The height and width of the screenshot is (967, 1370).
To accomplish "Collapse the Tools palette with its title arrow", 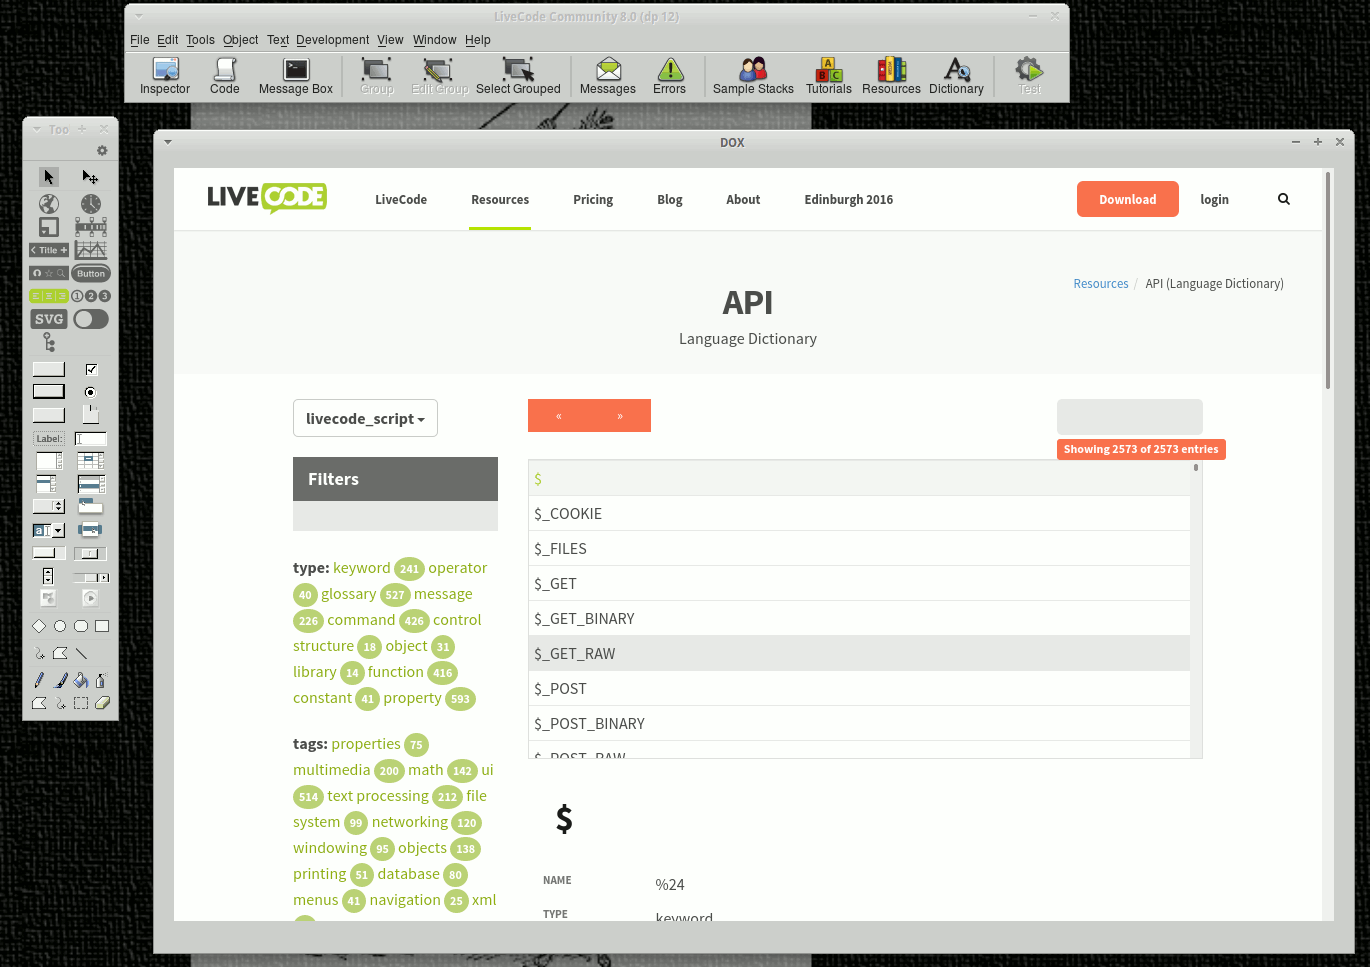I will pyautogui.click(x=37, y=129).
